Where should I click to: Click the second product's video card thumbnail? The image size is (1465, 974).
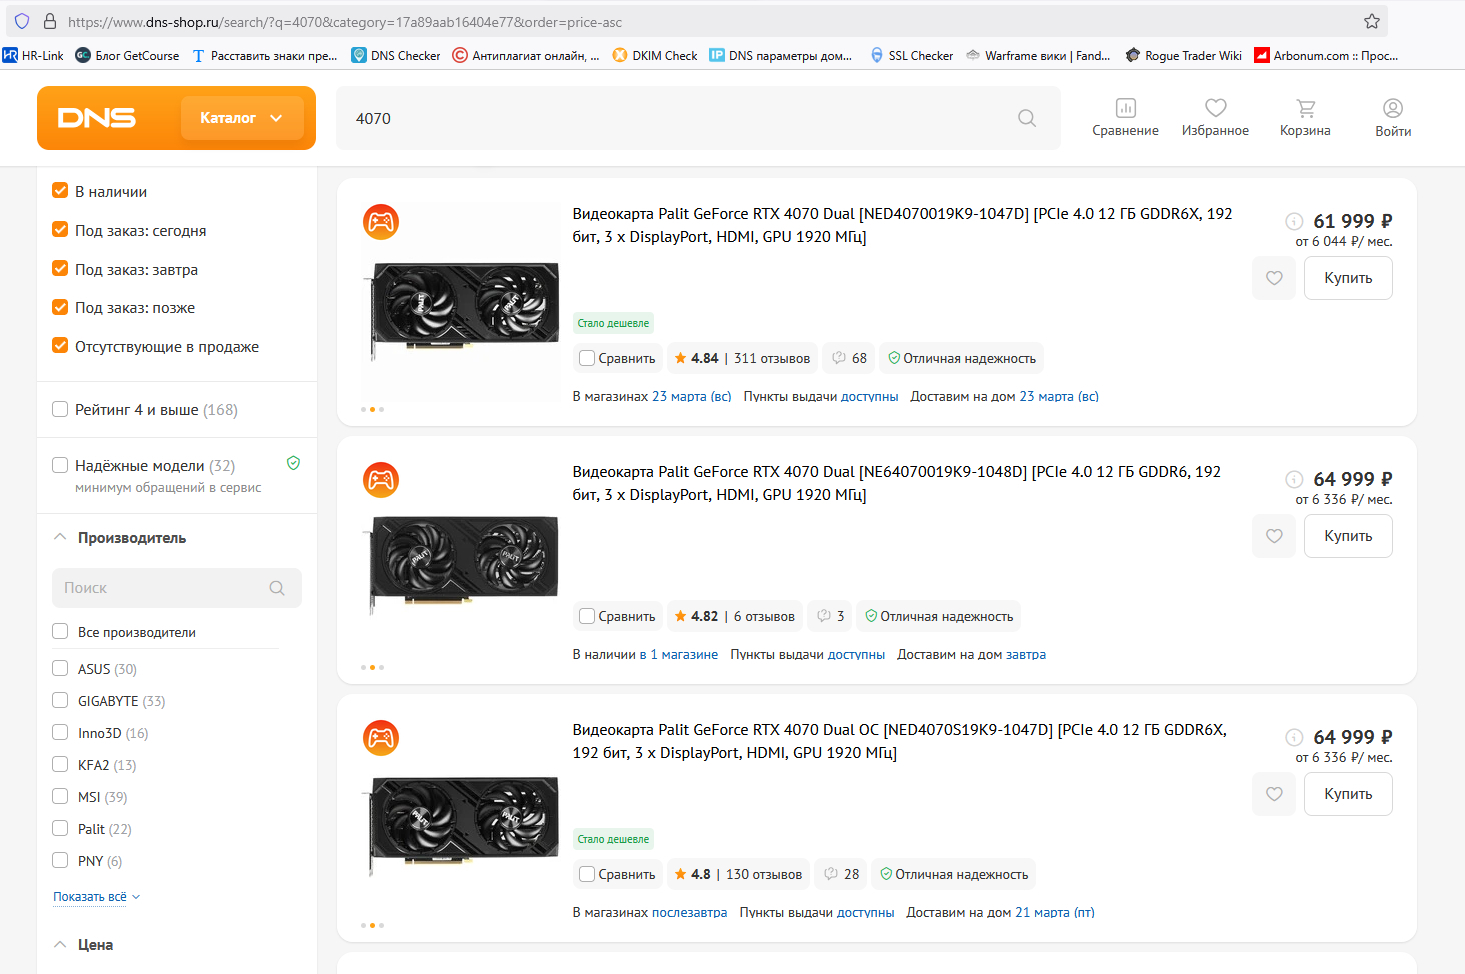(464, 558)
